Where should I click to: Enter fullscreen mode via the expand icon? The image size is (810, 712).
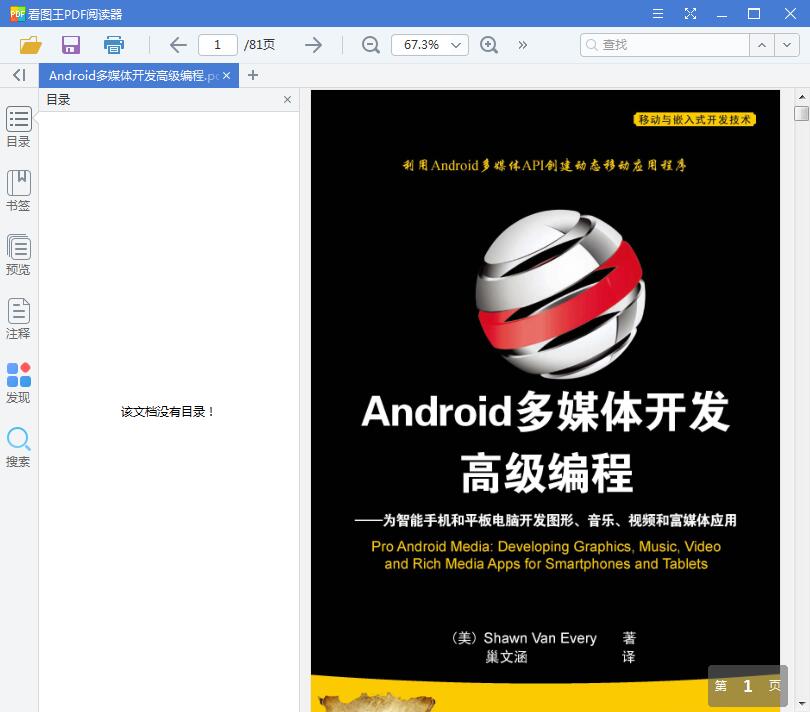tap(690, 15)
